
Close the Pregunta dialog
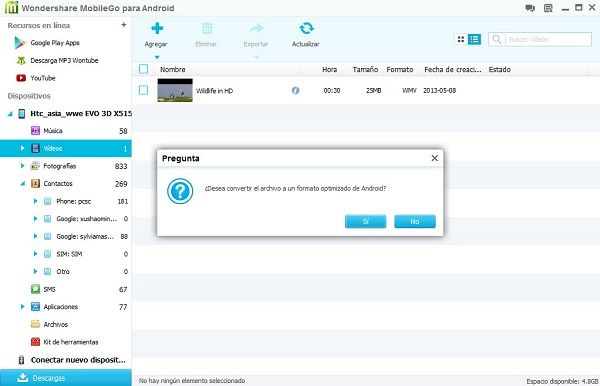point(435,158)
